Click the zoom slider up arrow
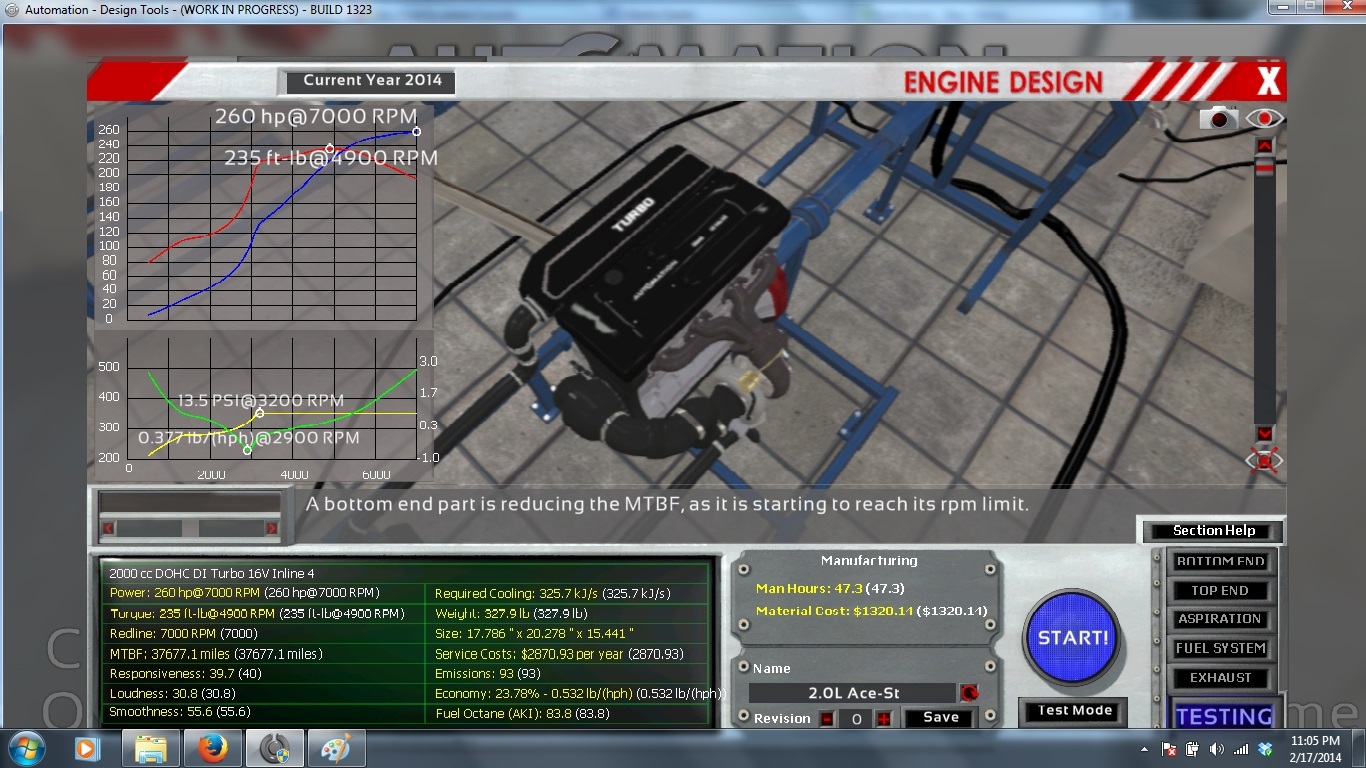Image resolution: width=1366 pixels, height=768 pixels. [1264, 146]
